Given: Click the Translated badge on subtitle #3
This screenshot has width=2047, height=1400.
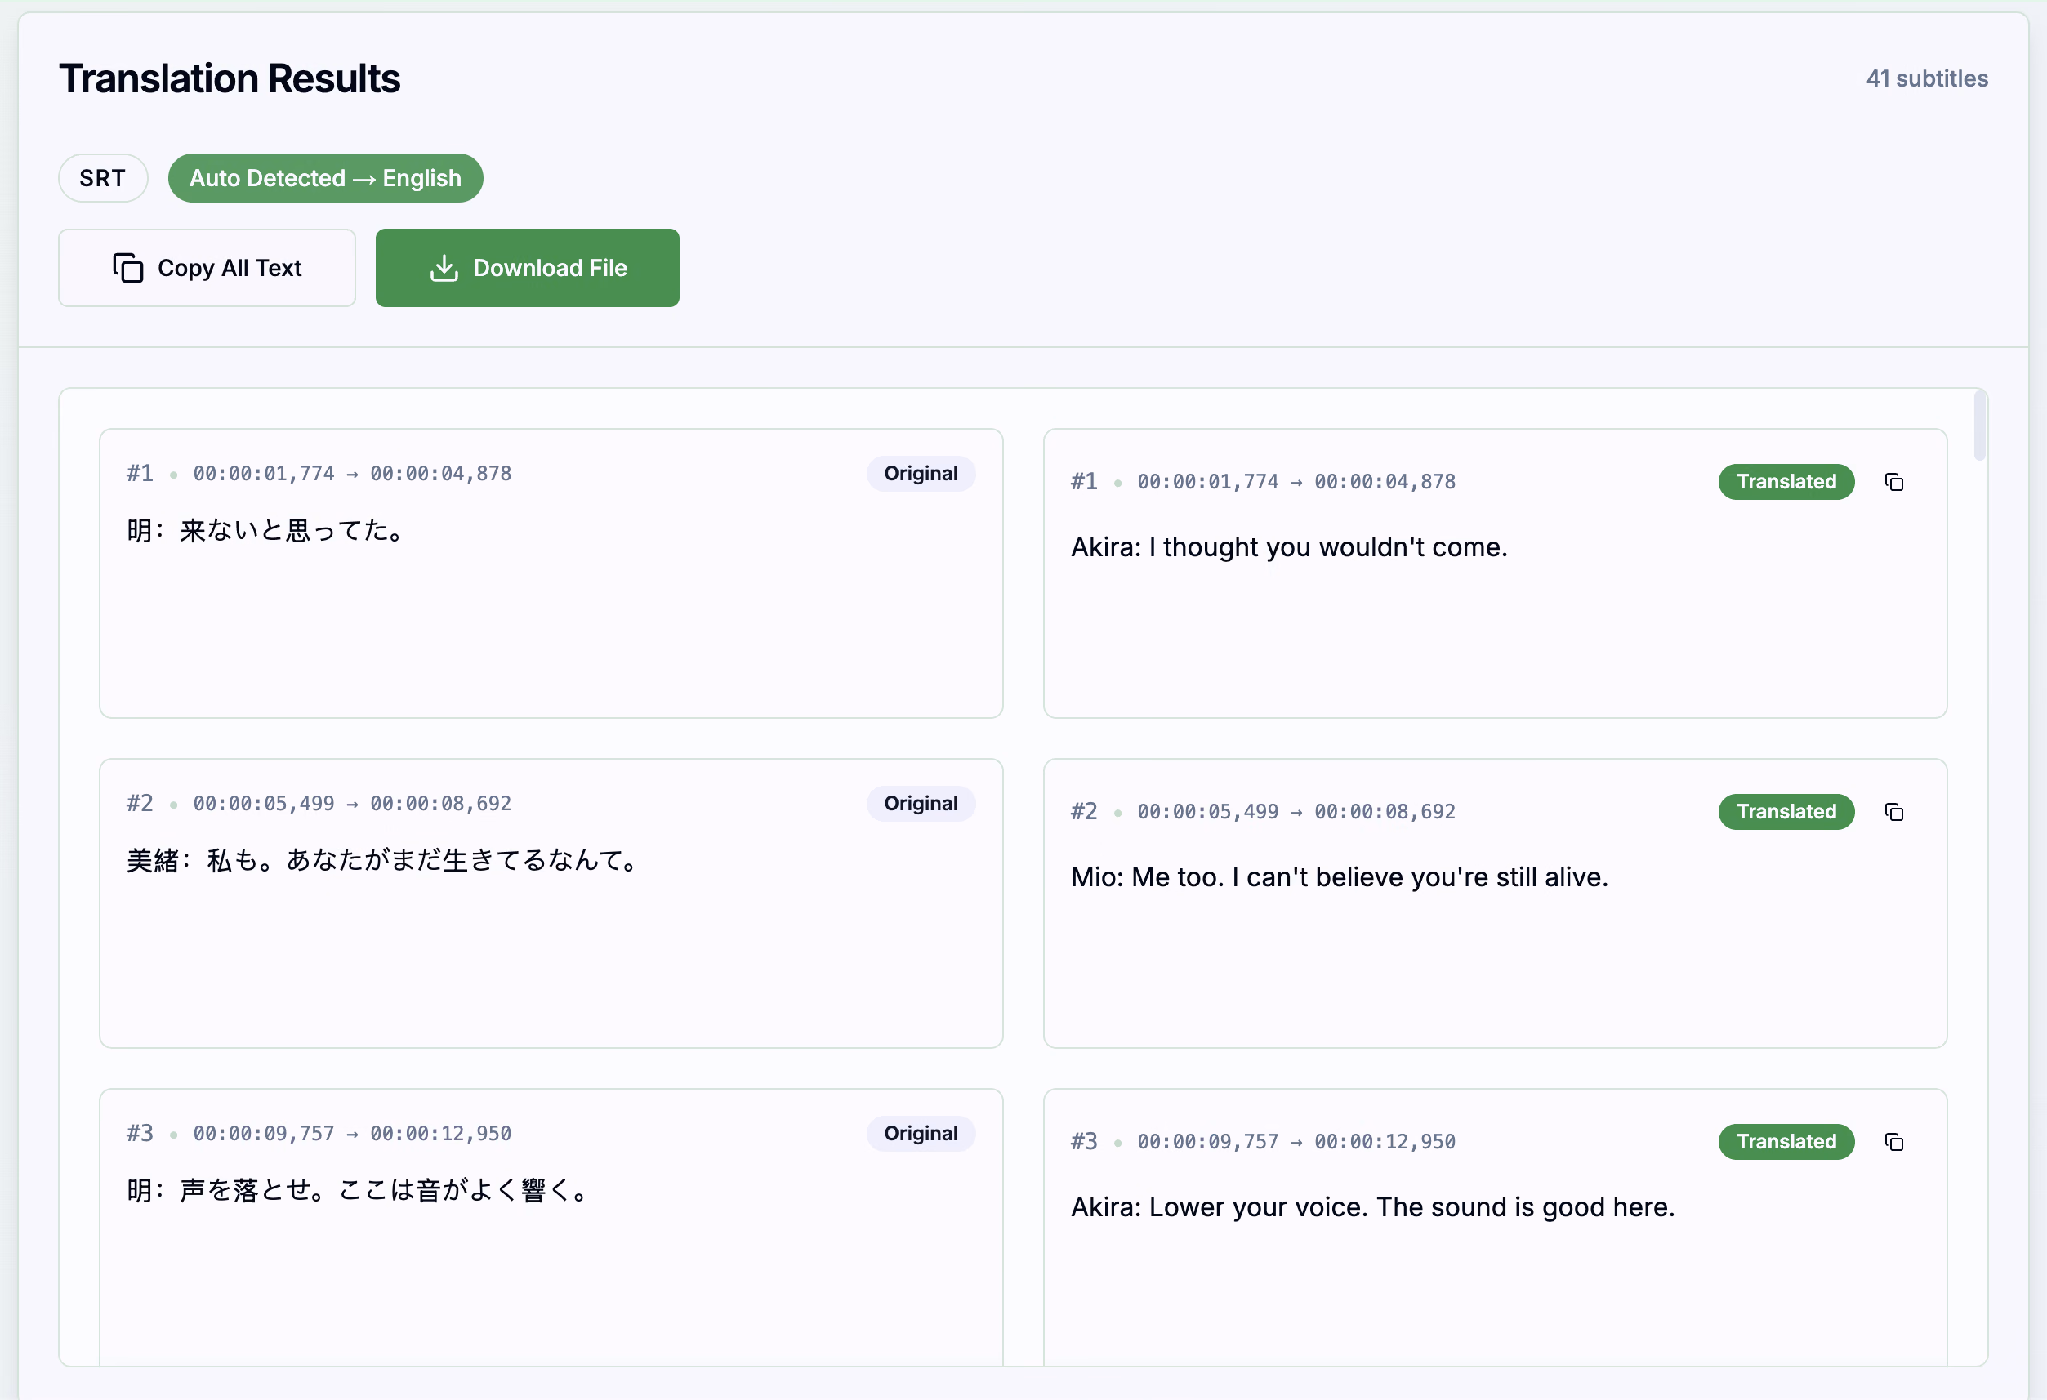Looking at the screenshot, I should (x=1786, y=1142).
